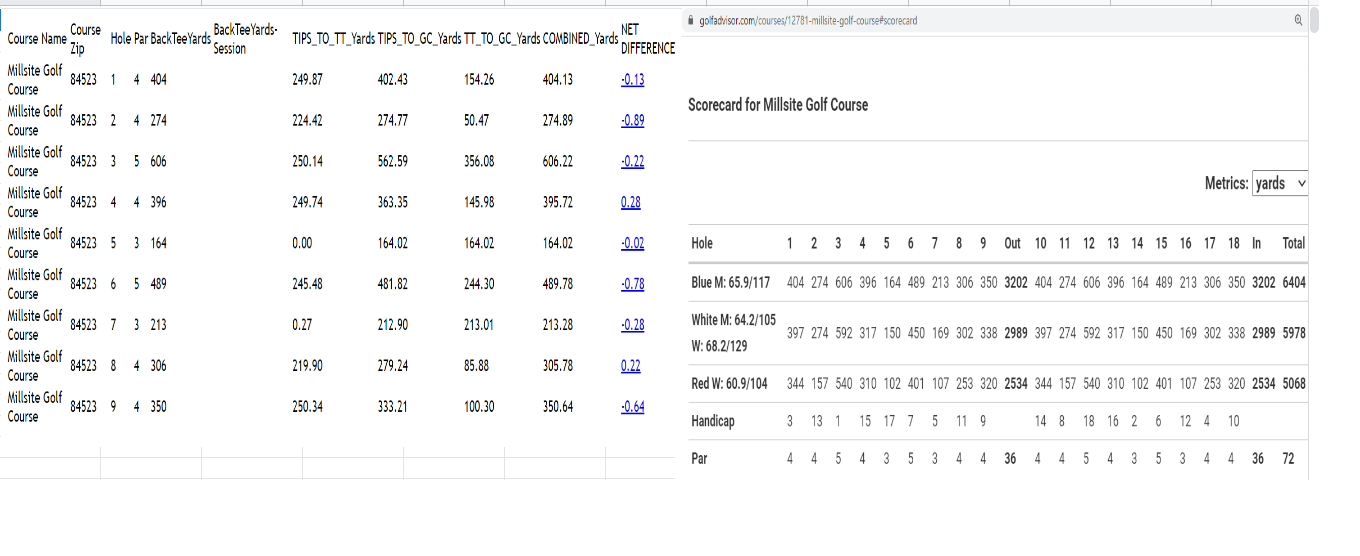The width and height of the screenshot is (1360, 556).
Task: Open the Metrics yards dropdown
Action: [x=1279, y=184]
